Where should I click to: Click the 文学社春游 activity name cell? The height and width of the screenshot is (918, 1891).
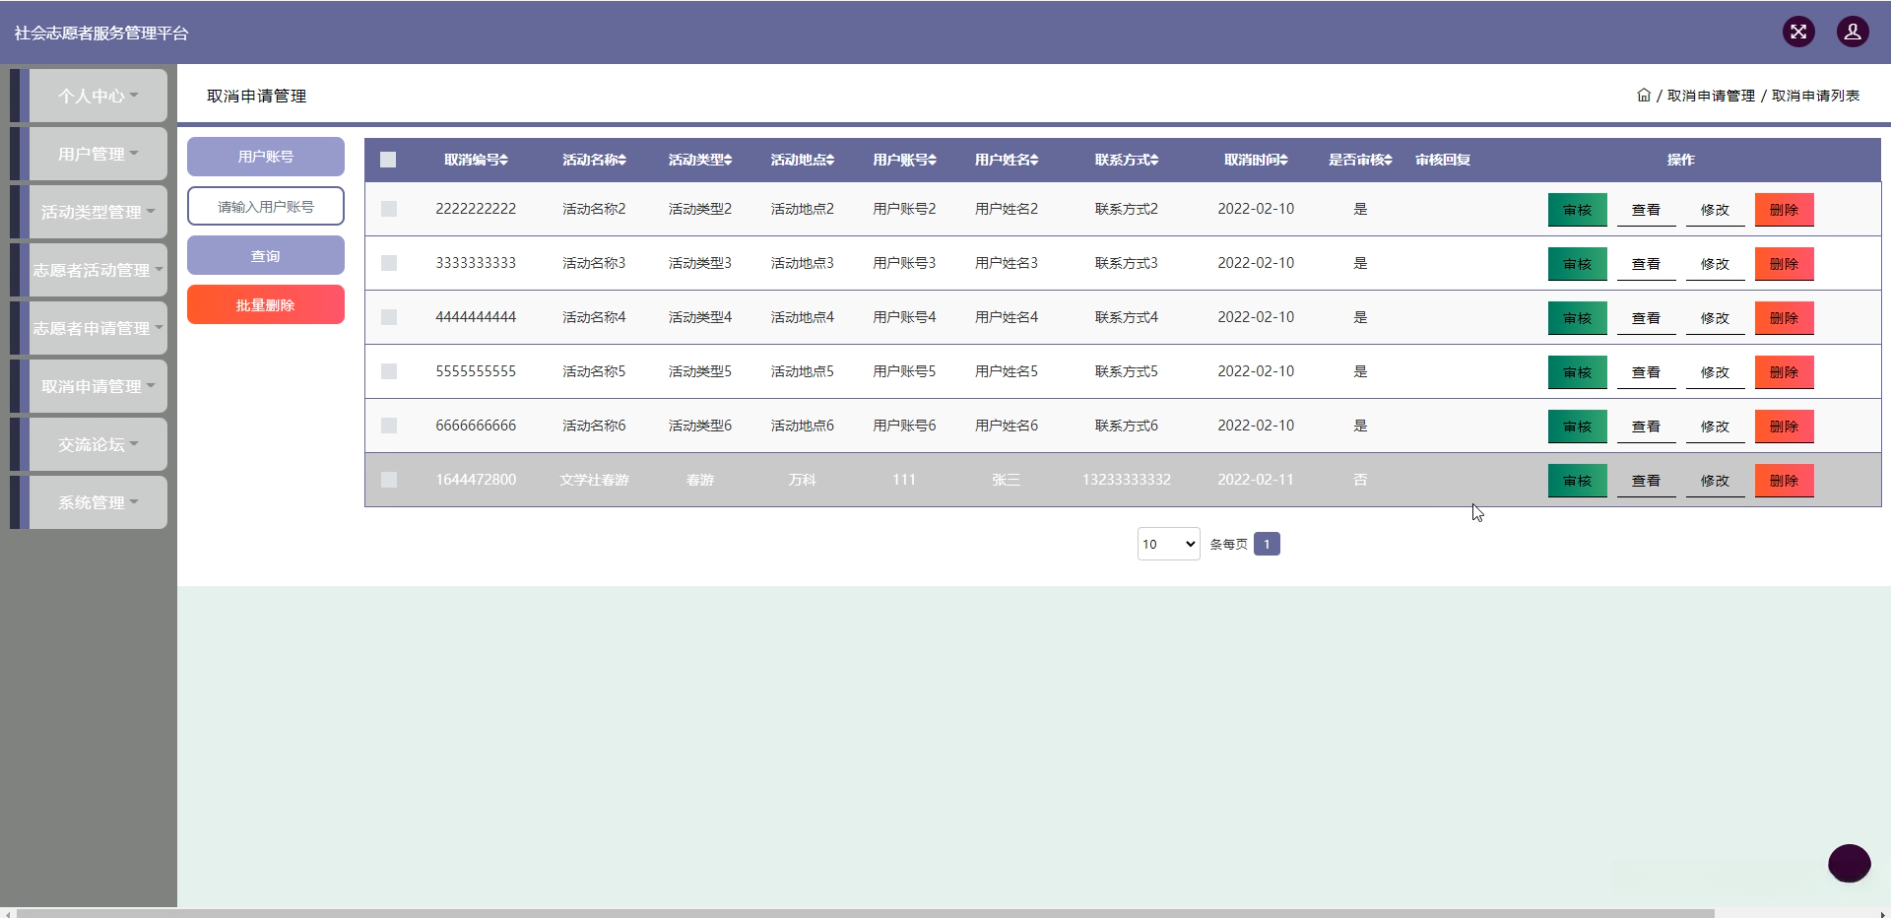594,480
